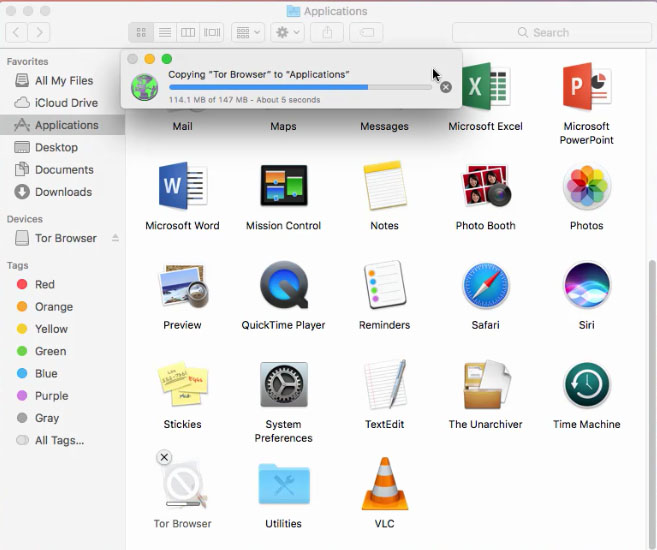Eject the Tor Browser volume

[x=115, y=238]
